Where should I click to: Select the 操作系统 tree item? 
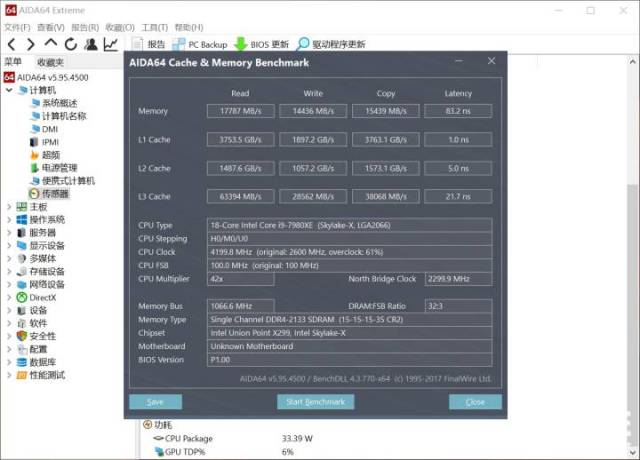[x=41, y=220]
